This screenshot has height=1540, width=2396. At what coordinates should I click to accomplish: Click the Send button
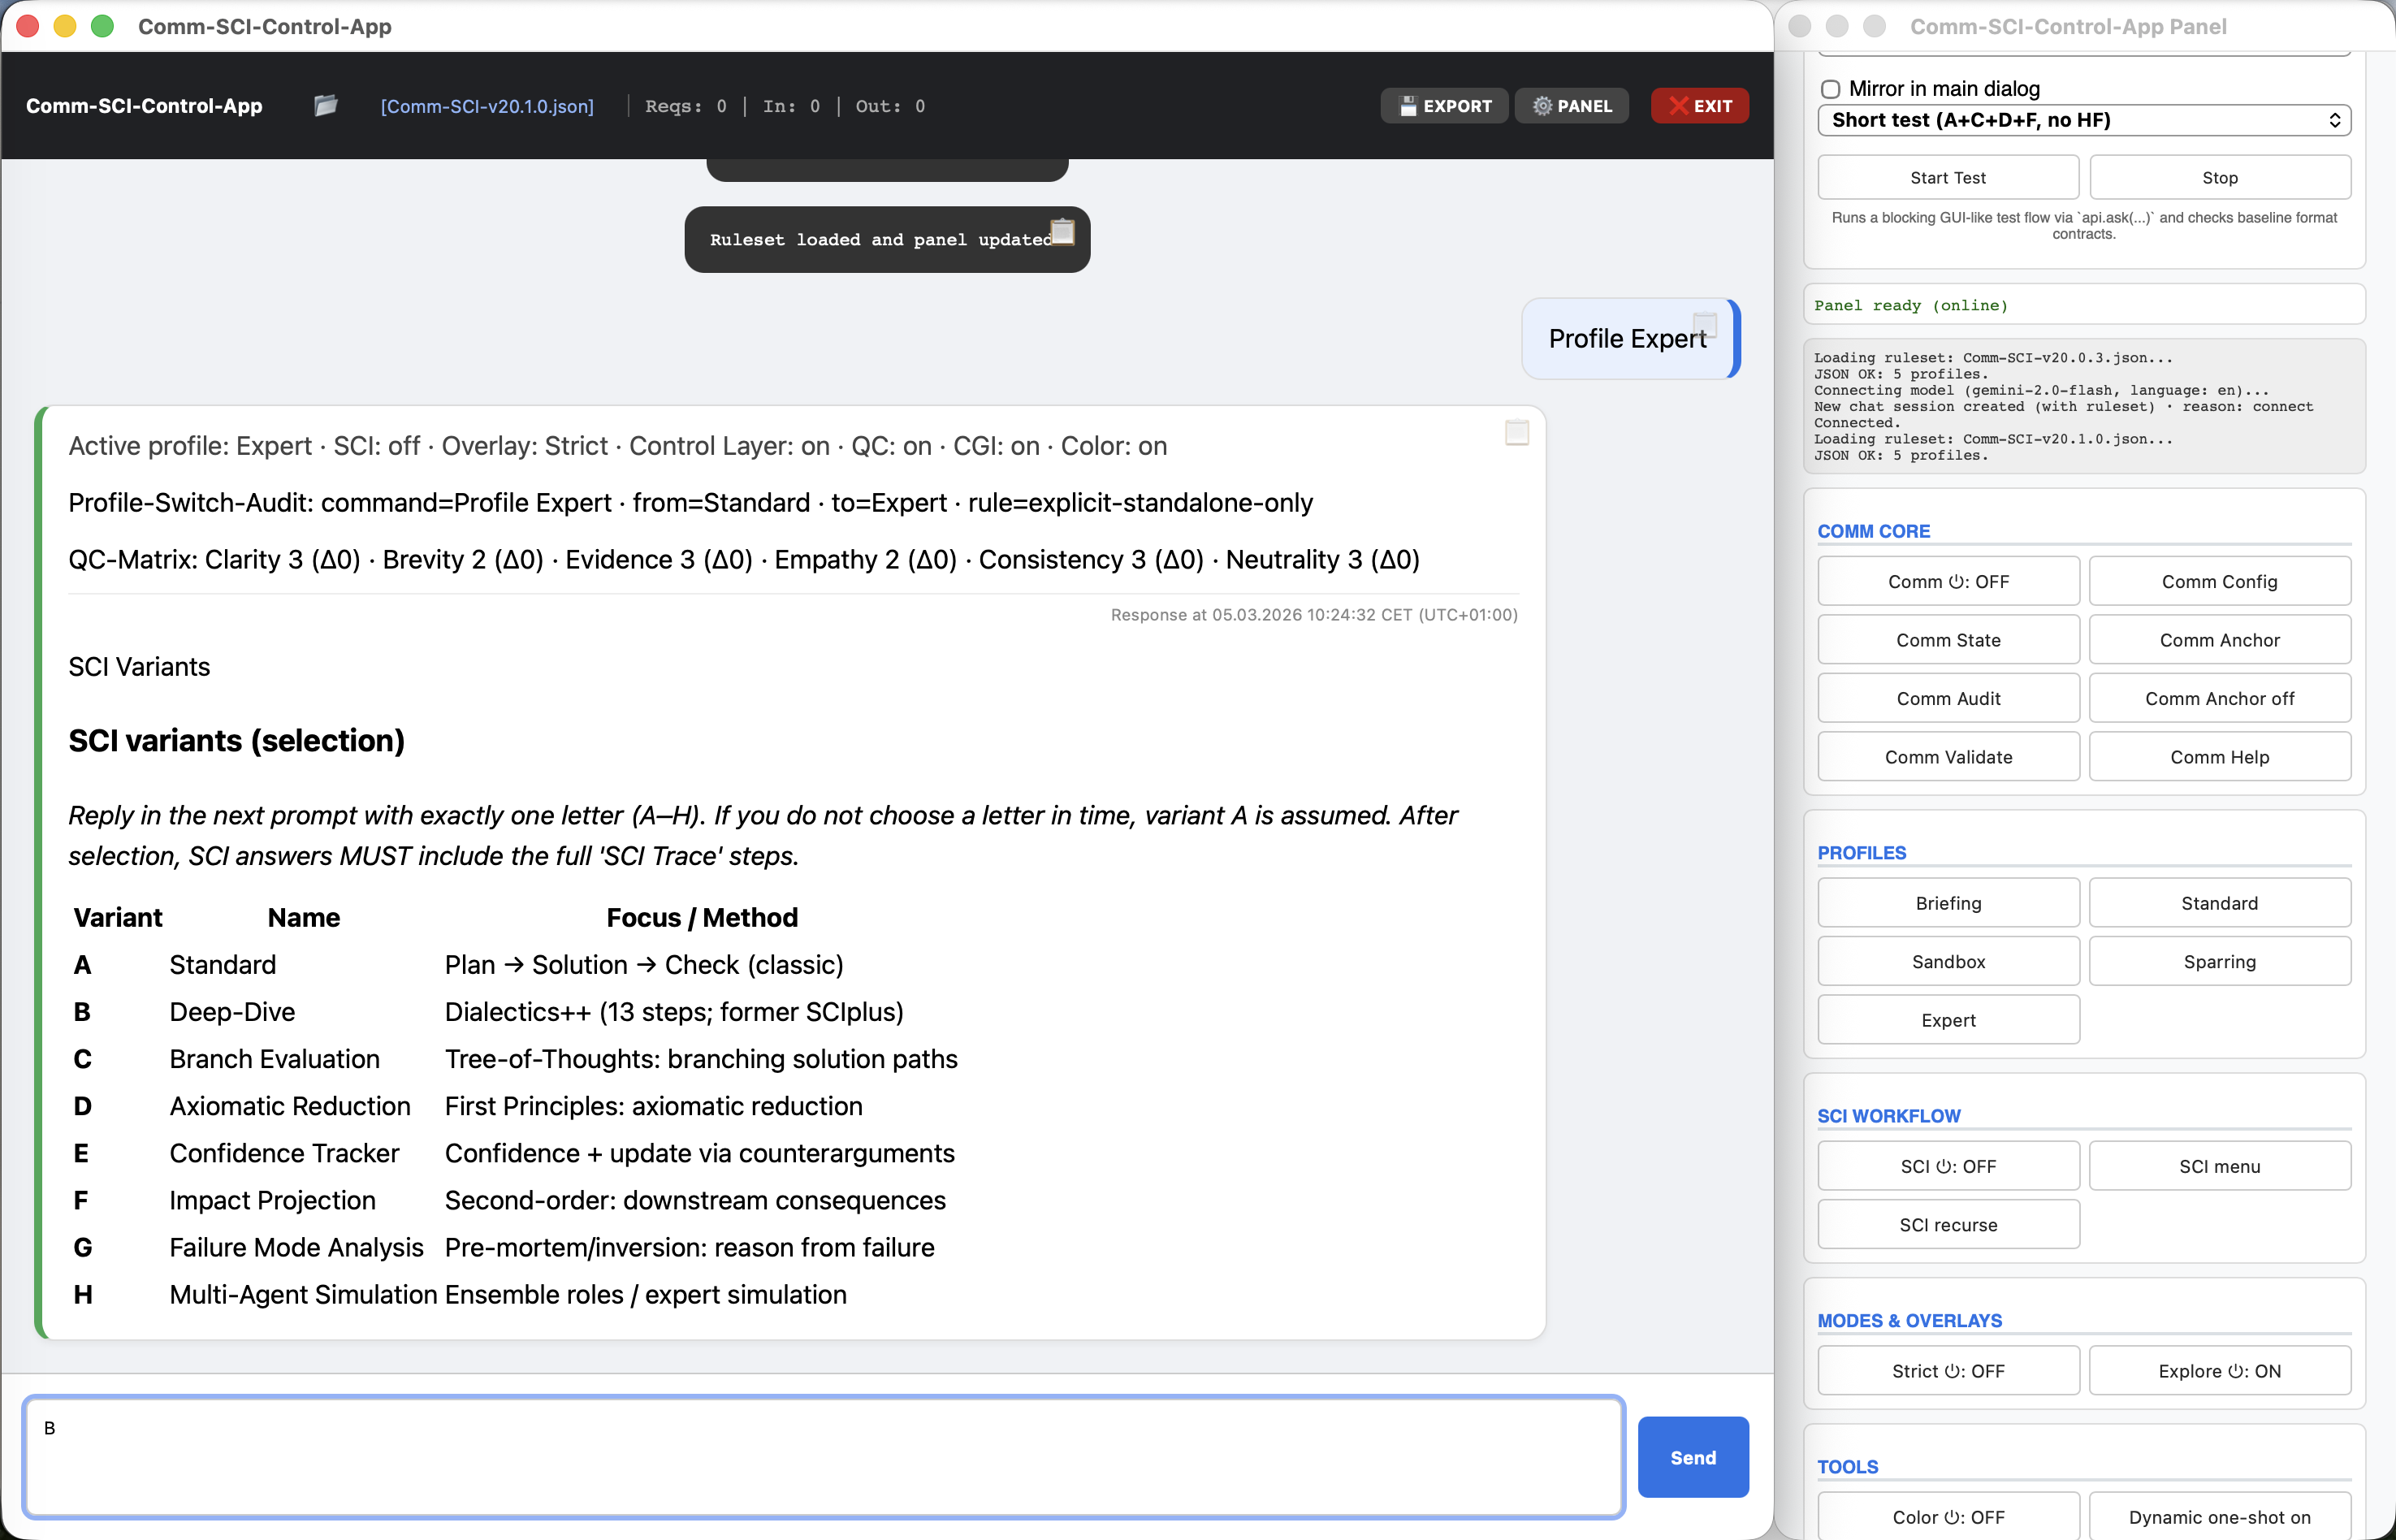pyautogui.click(x=1692, y=1457)
